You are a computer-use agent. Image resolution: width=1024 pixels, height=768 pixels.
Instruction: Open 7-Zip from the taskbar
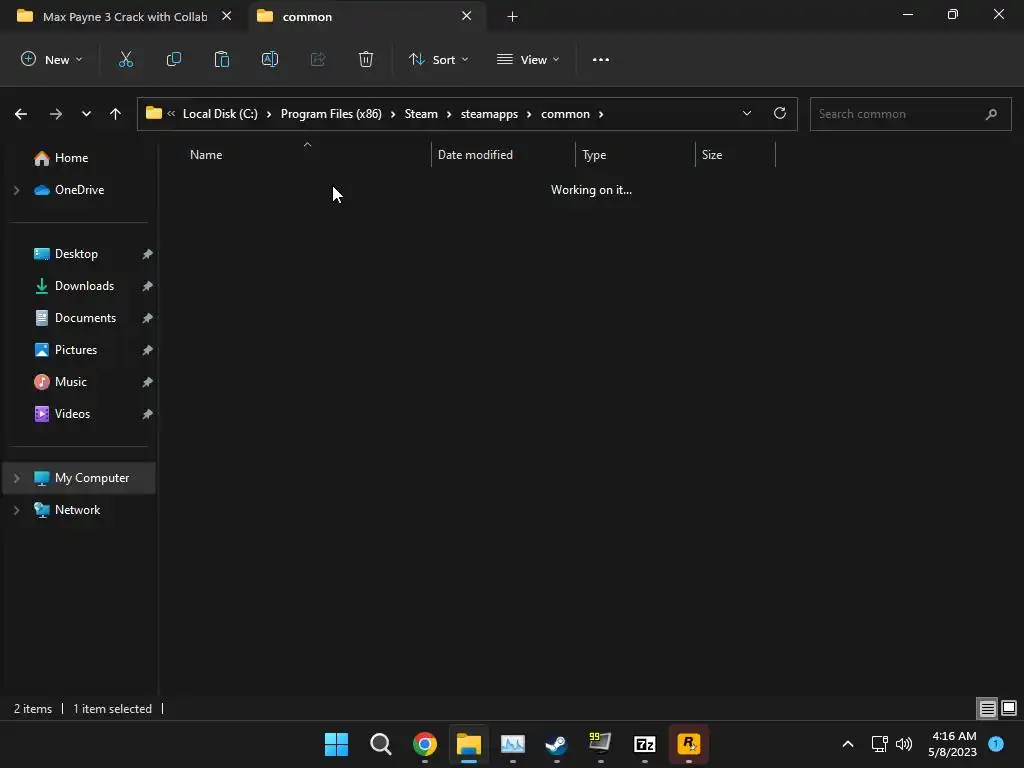(x=645, y=744)
